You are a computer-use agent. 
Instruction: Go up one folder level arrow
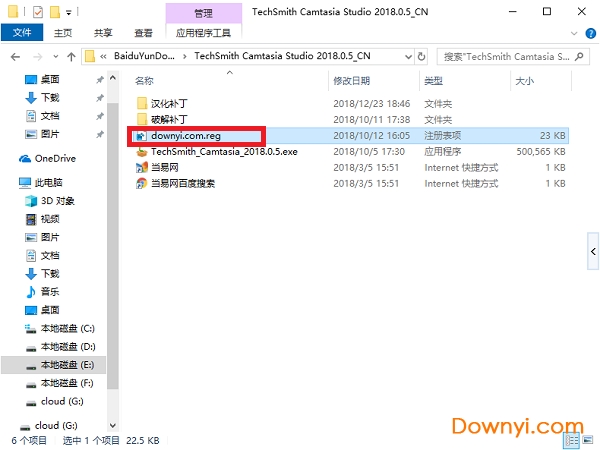pos(71,57)
